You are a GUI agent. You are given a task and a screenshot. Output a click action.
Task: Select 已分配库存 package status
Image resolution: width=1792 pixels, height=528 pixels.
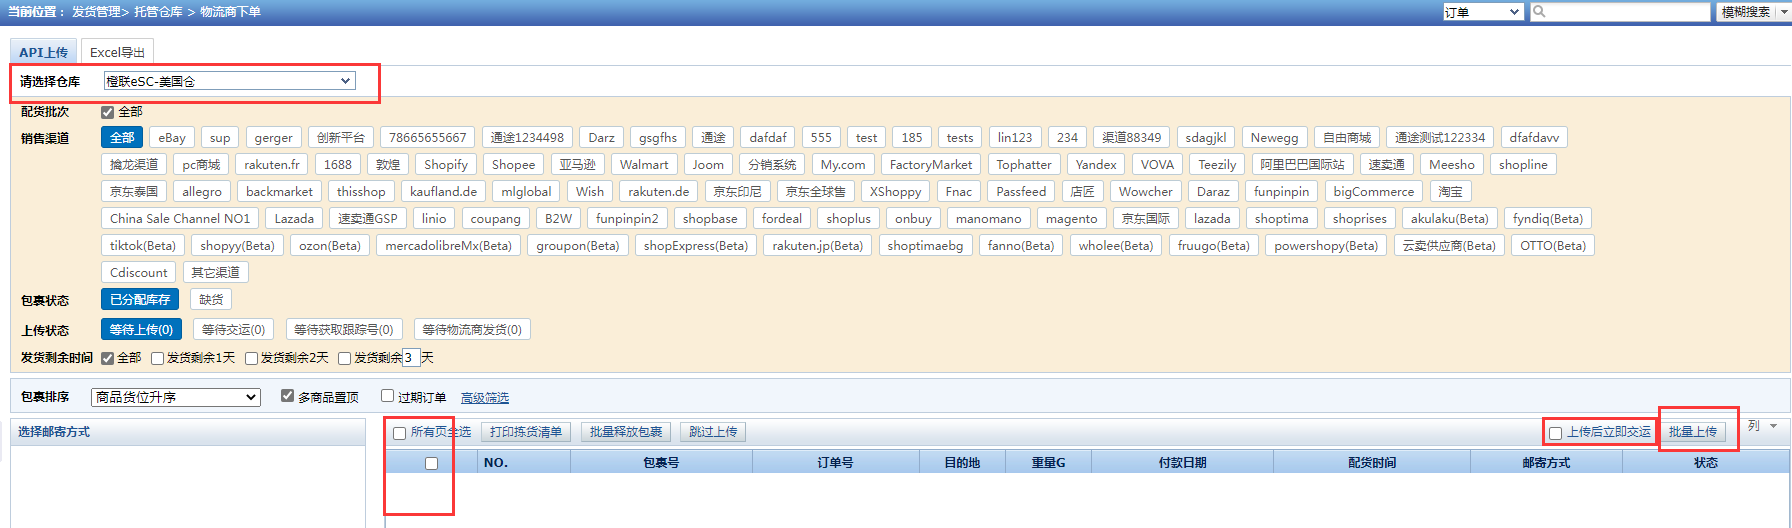coord(140,299)
